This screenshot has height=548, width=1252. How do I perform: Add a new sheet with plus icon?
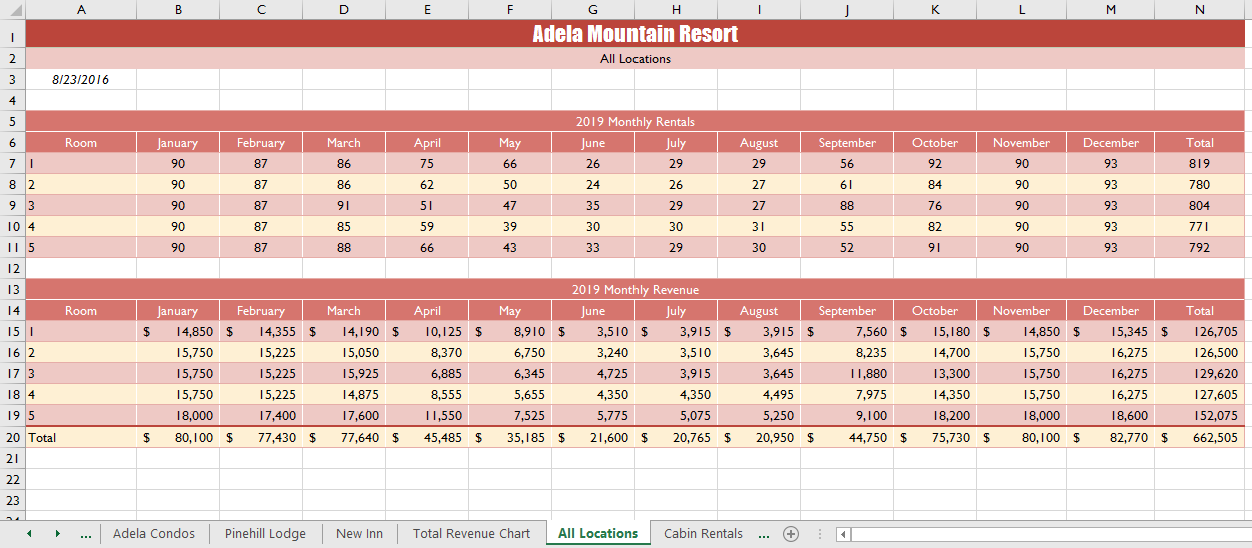(791, 534)
